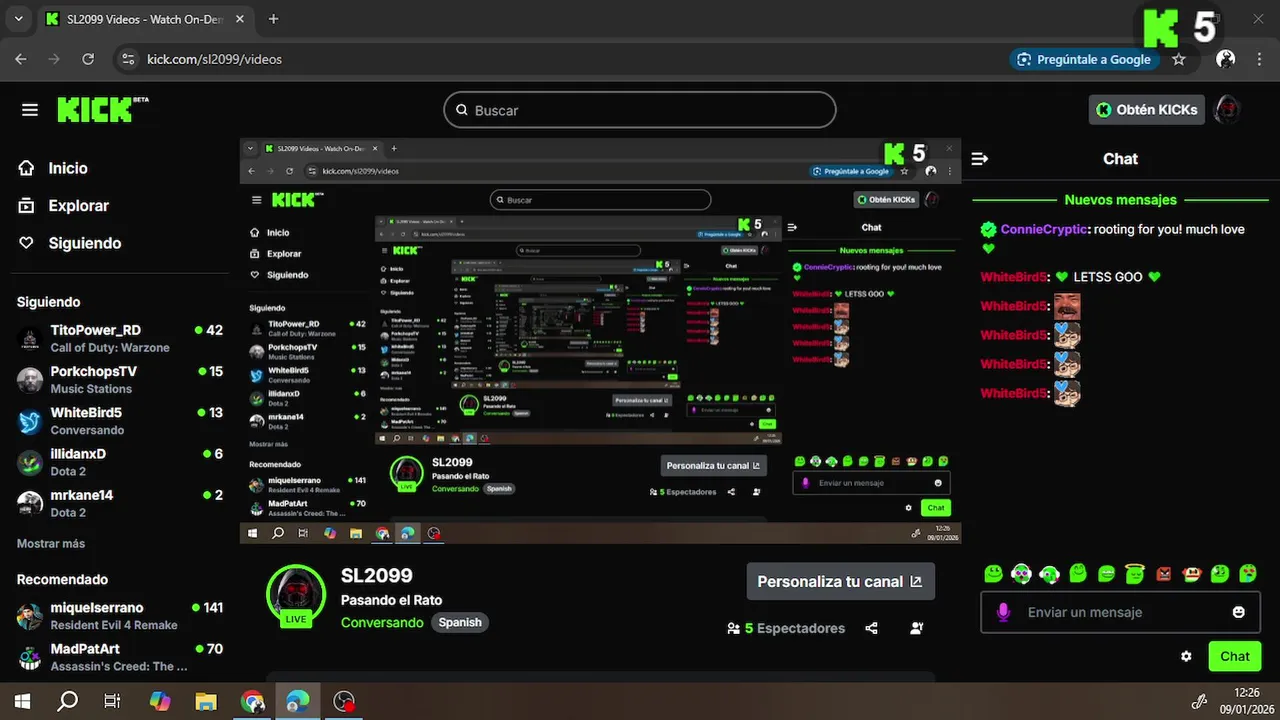The height and width of the screenshot is (720, 1280).
Task: Click inside the Buscar search field
Action: (x=640, y=110)
